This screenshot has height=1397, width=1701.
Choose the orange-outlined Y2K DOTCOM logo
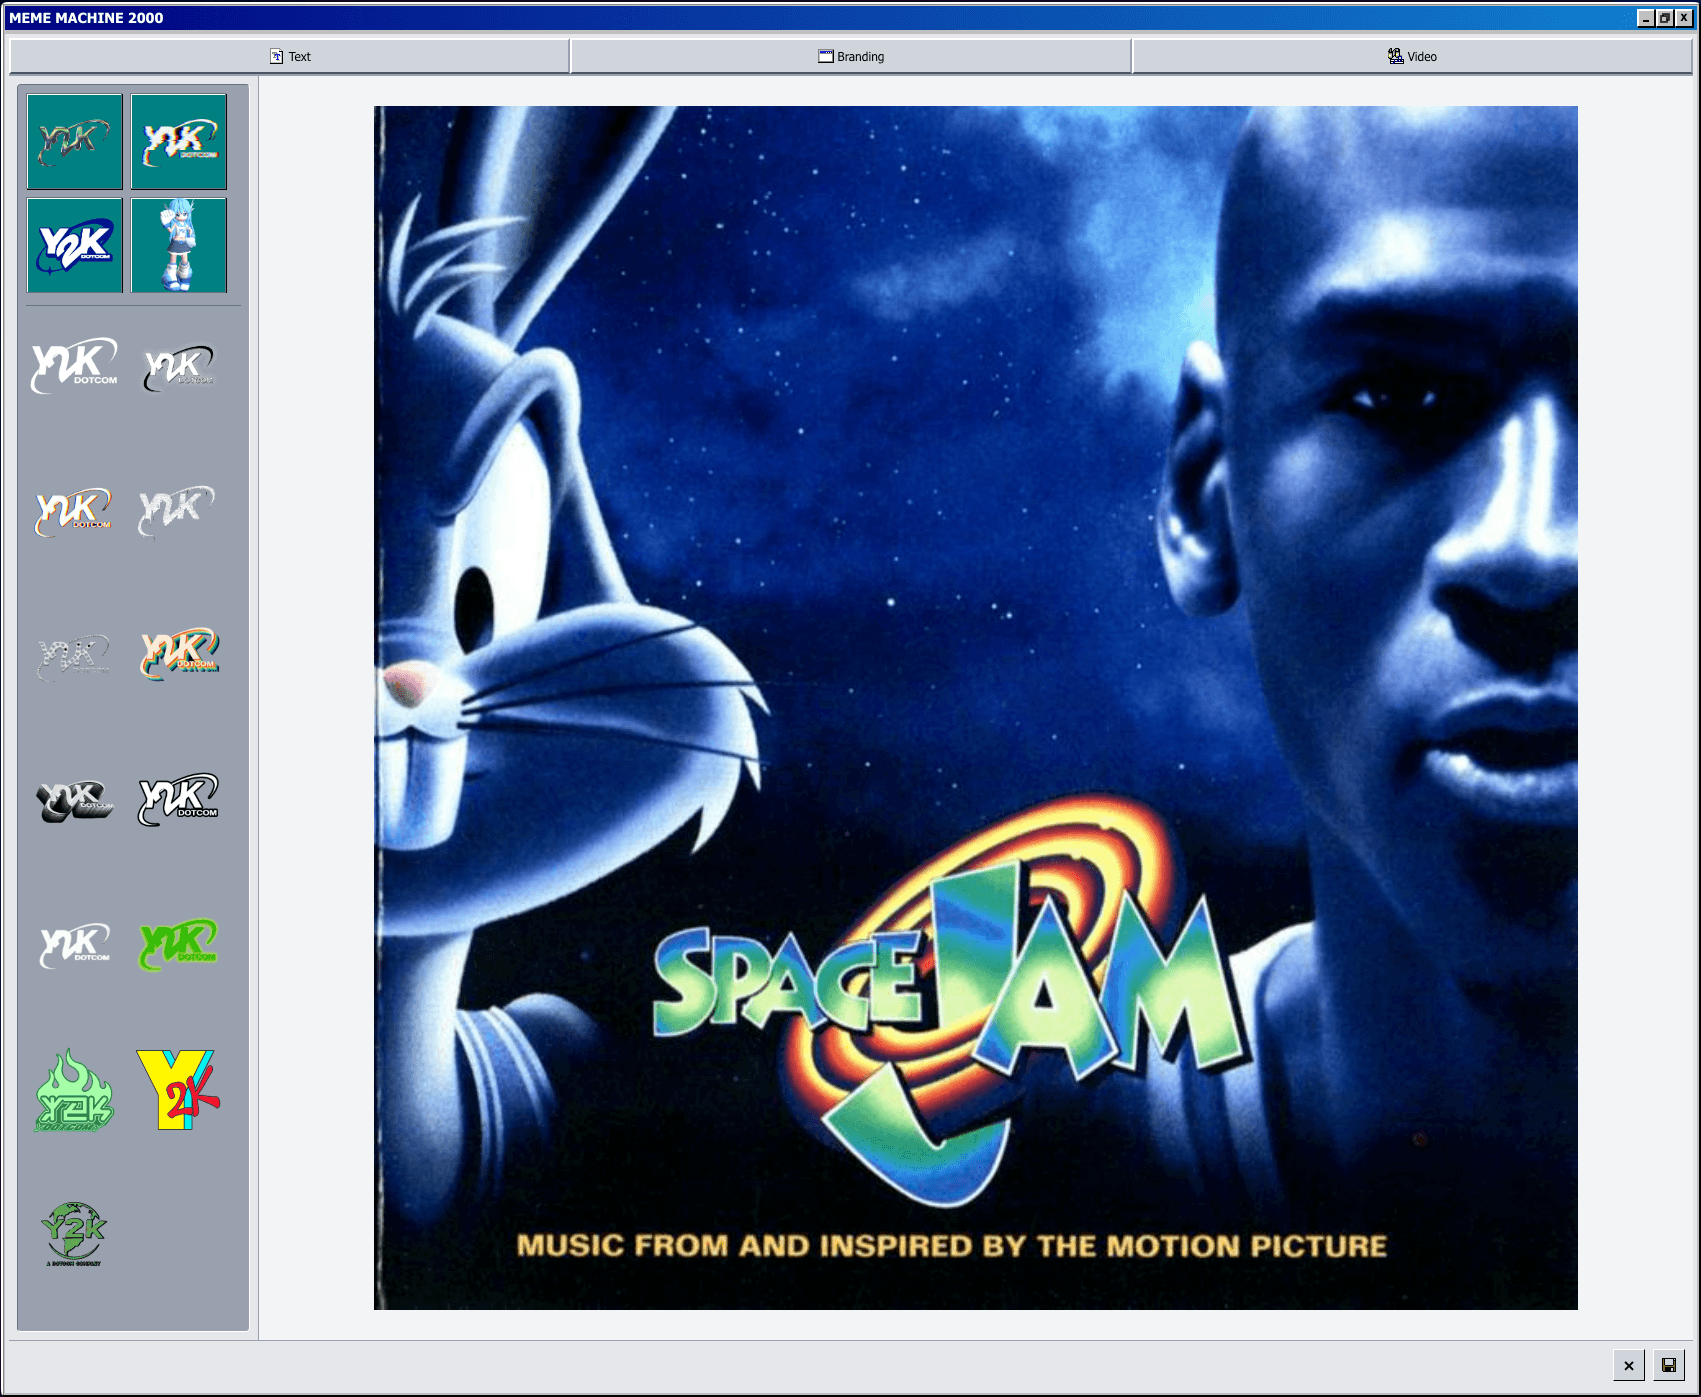click(x=75, y=512)
